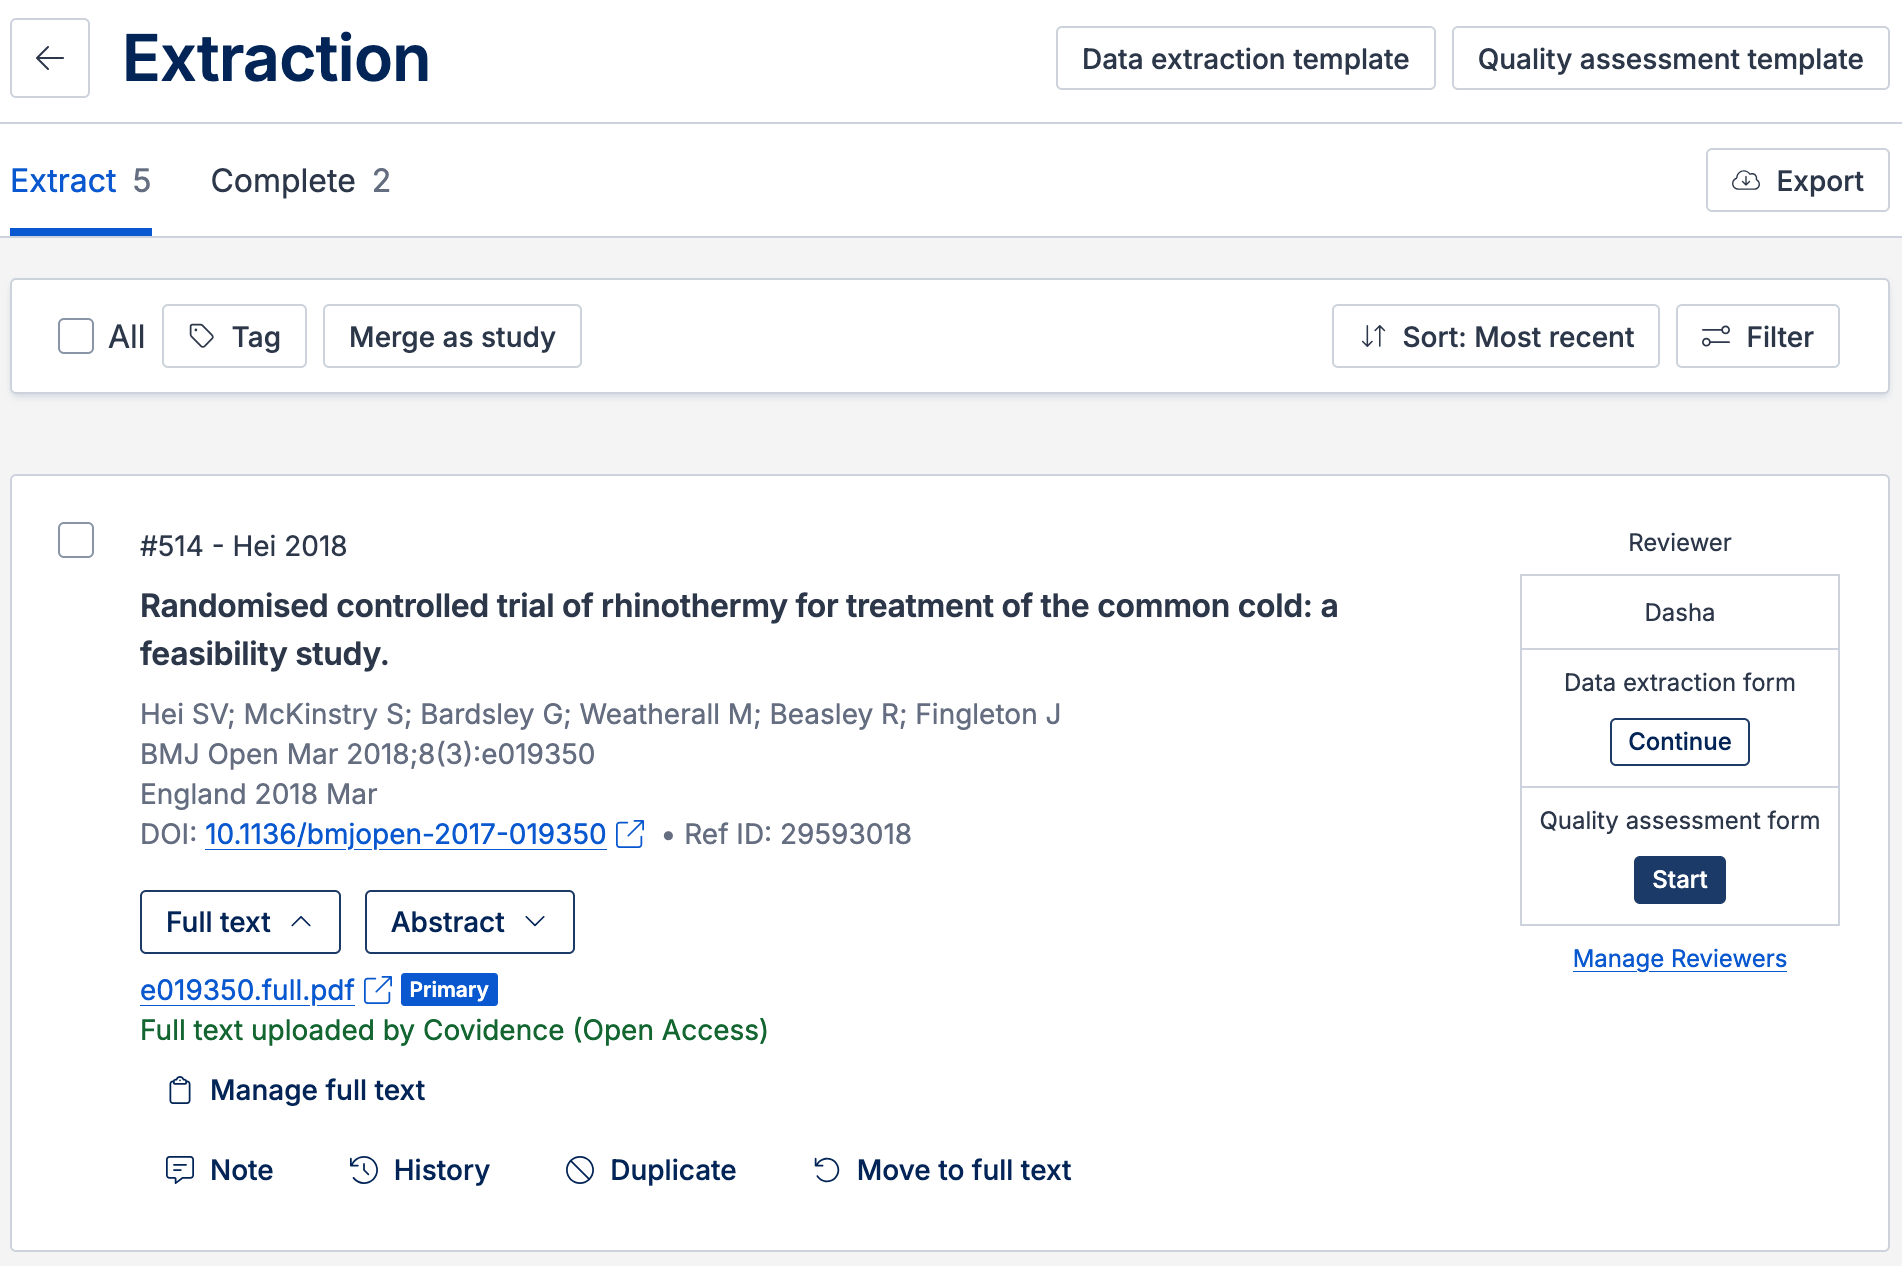Click the History clock icon
1902x1266 pixels.
click(x=364, y=1170)
